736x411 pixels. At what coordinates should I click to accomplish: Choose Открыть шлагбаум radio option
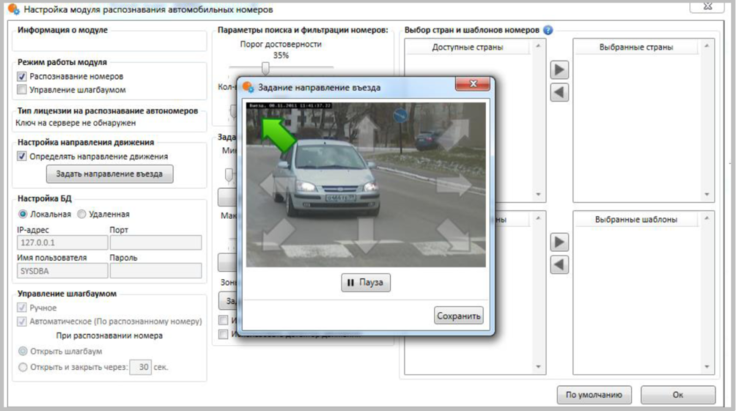point(23,351)
